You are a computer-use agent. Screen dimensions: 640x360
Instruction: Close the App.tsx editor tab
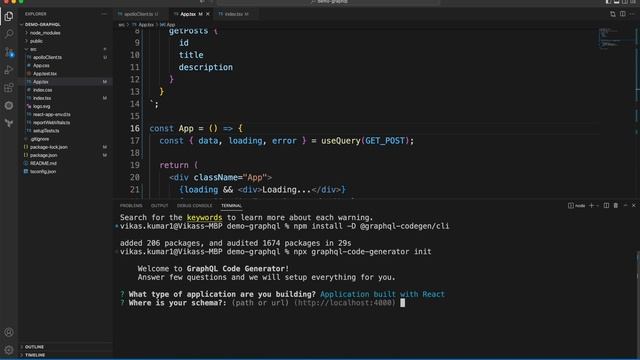[208, 14]
